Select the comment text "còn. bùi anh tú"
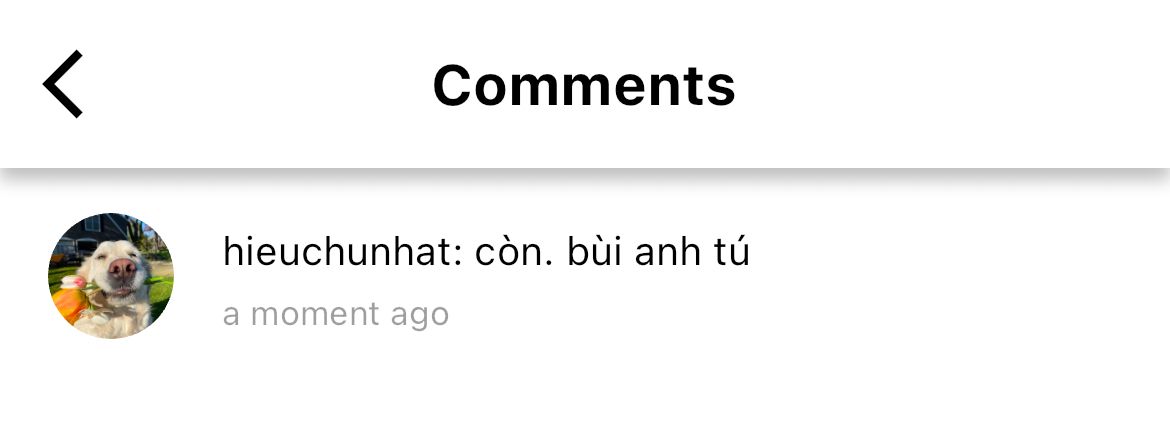 [612, 252]
